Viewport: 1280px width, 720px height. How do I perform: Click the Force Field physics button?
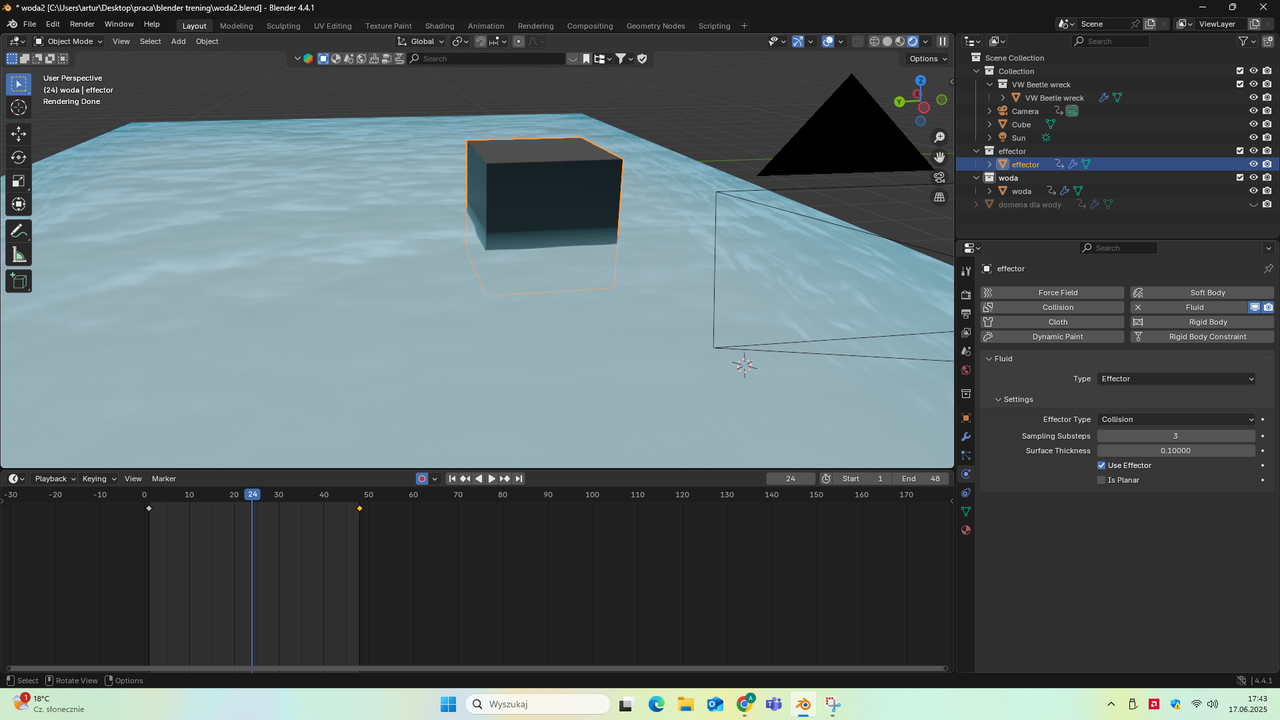[x=1052, y=293]
